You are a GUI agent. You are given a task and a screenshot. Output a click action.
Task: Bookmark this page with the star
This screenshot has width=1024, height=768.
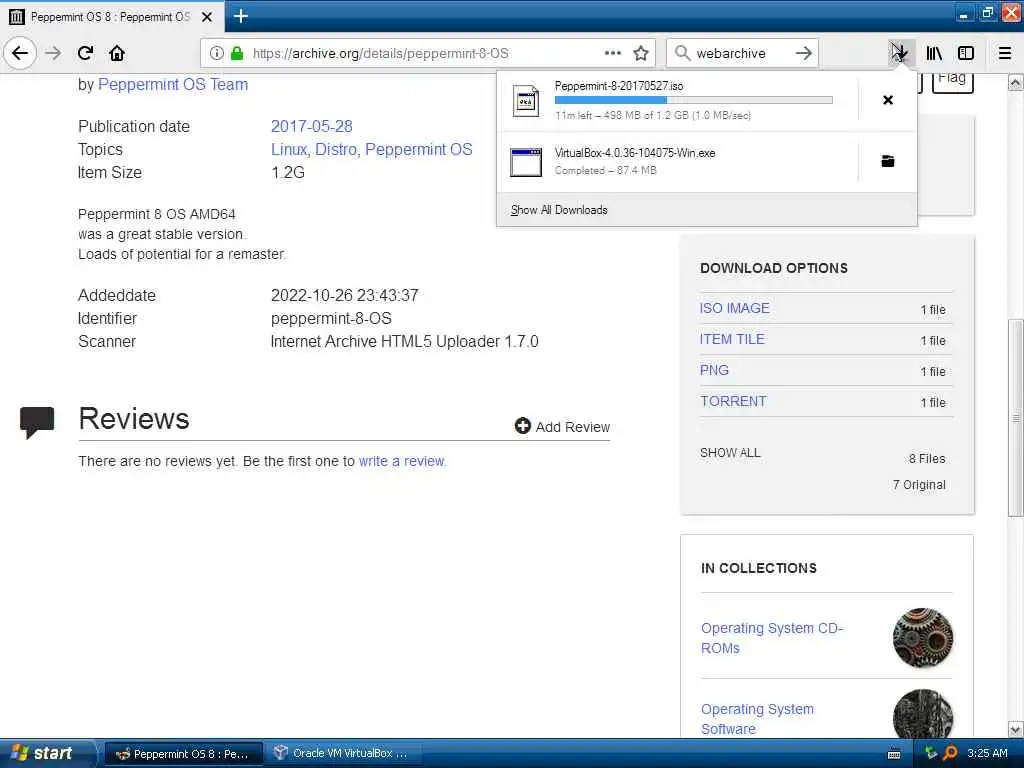(641, 54)
